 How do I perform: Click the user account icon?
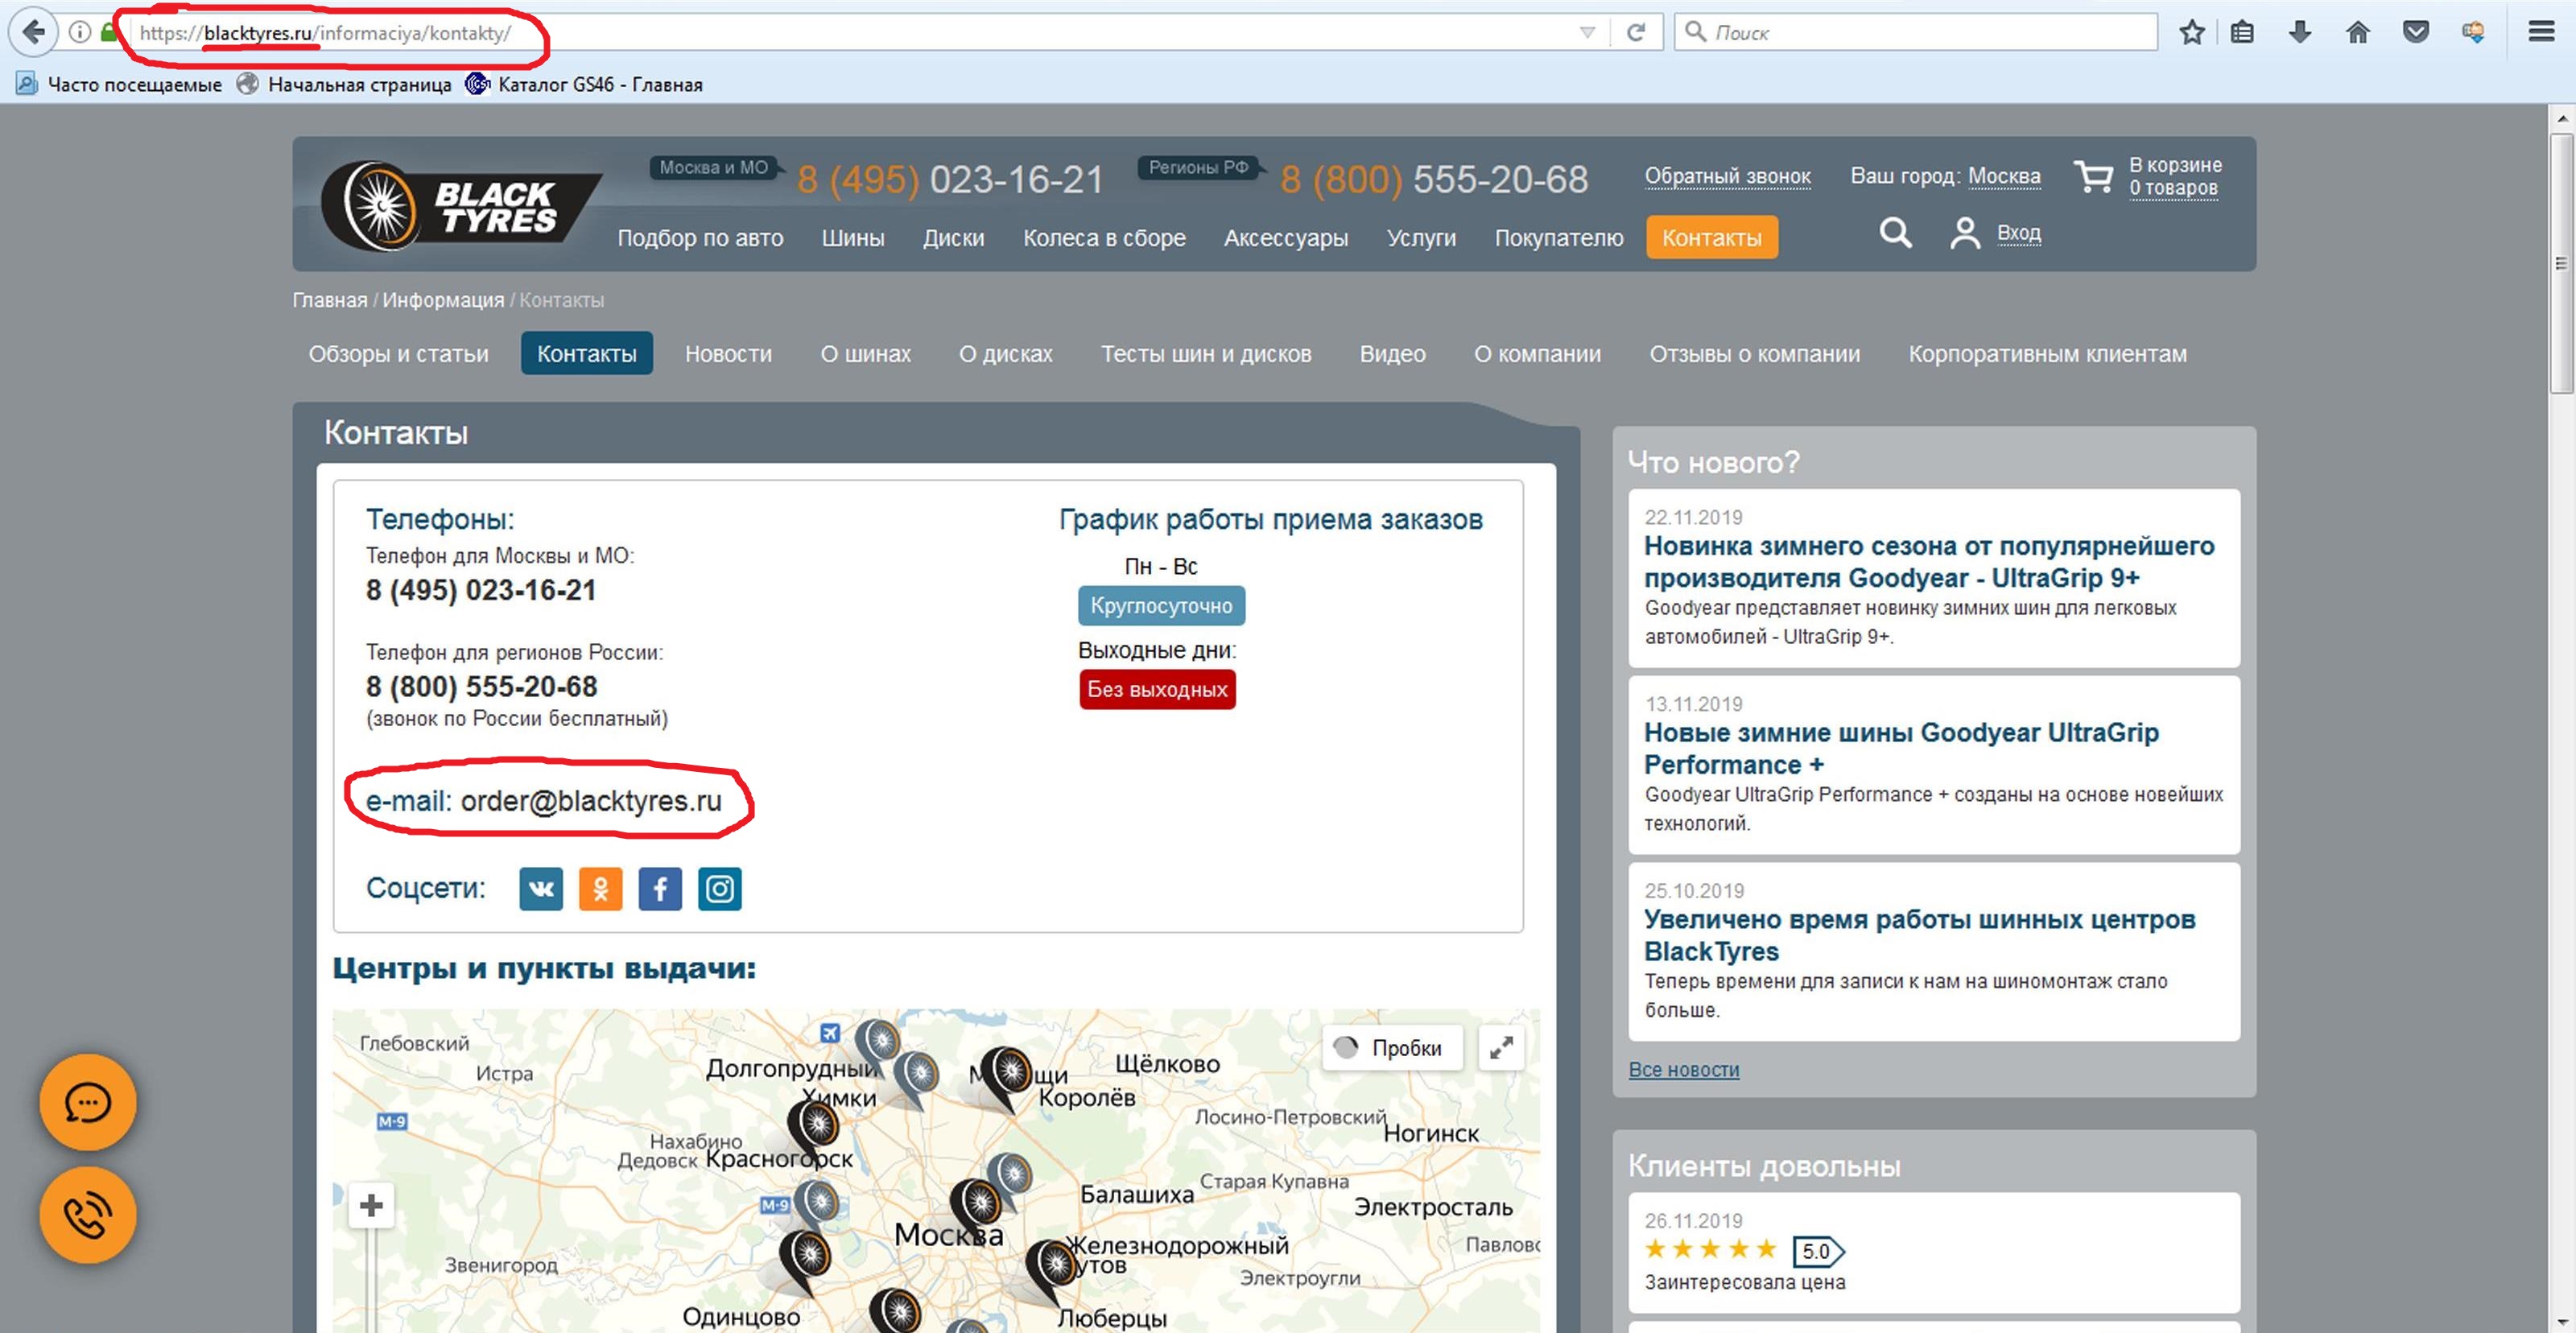[x=1964, y=233]
